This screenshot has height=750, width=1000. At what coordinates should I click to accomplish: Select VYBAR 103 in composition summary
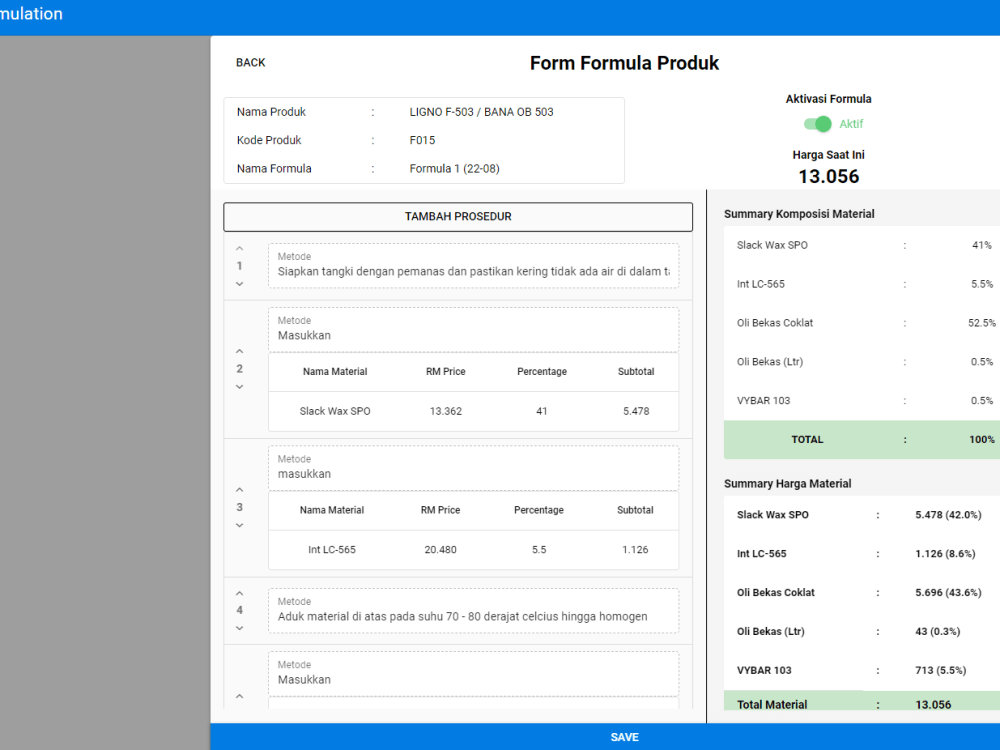point(763,401)
